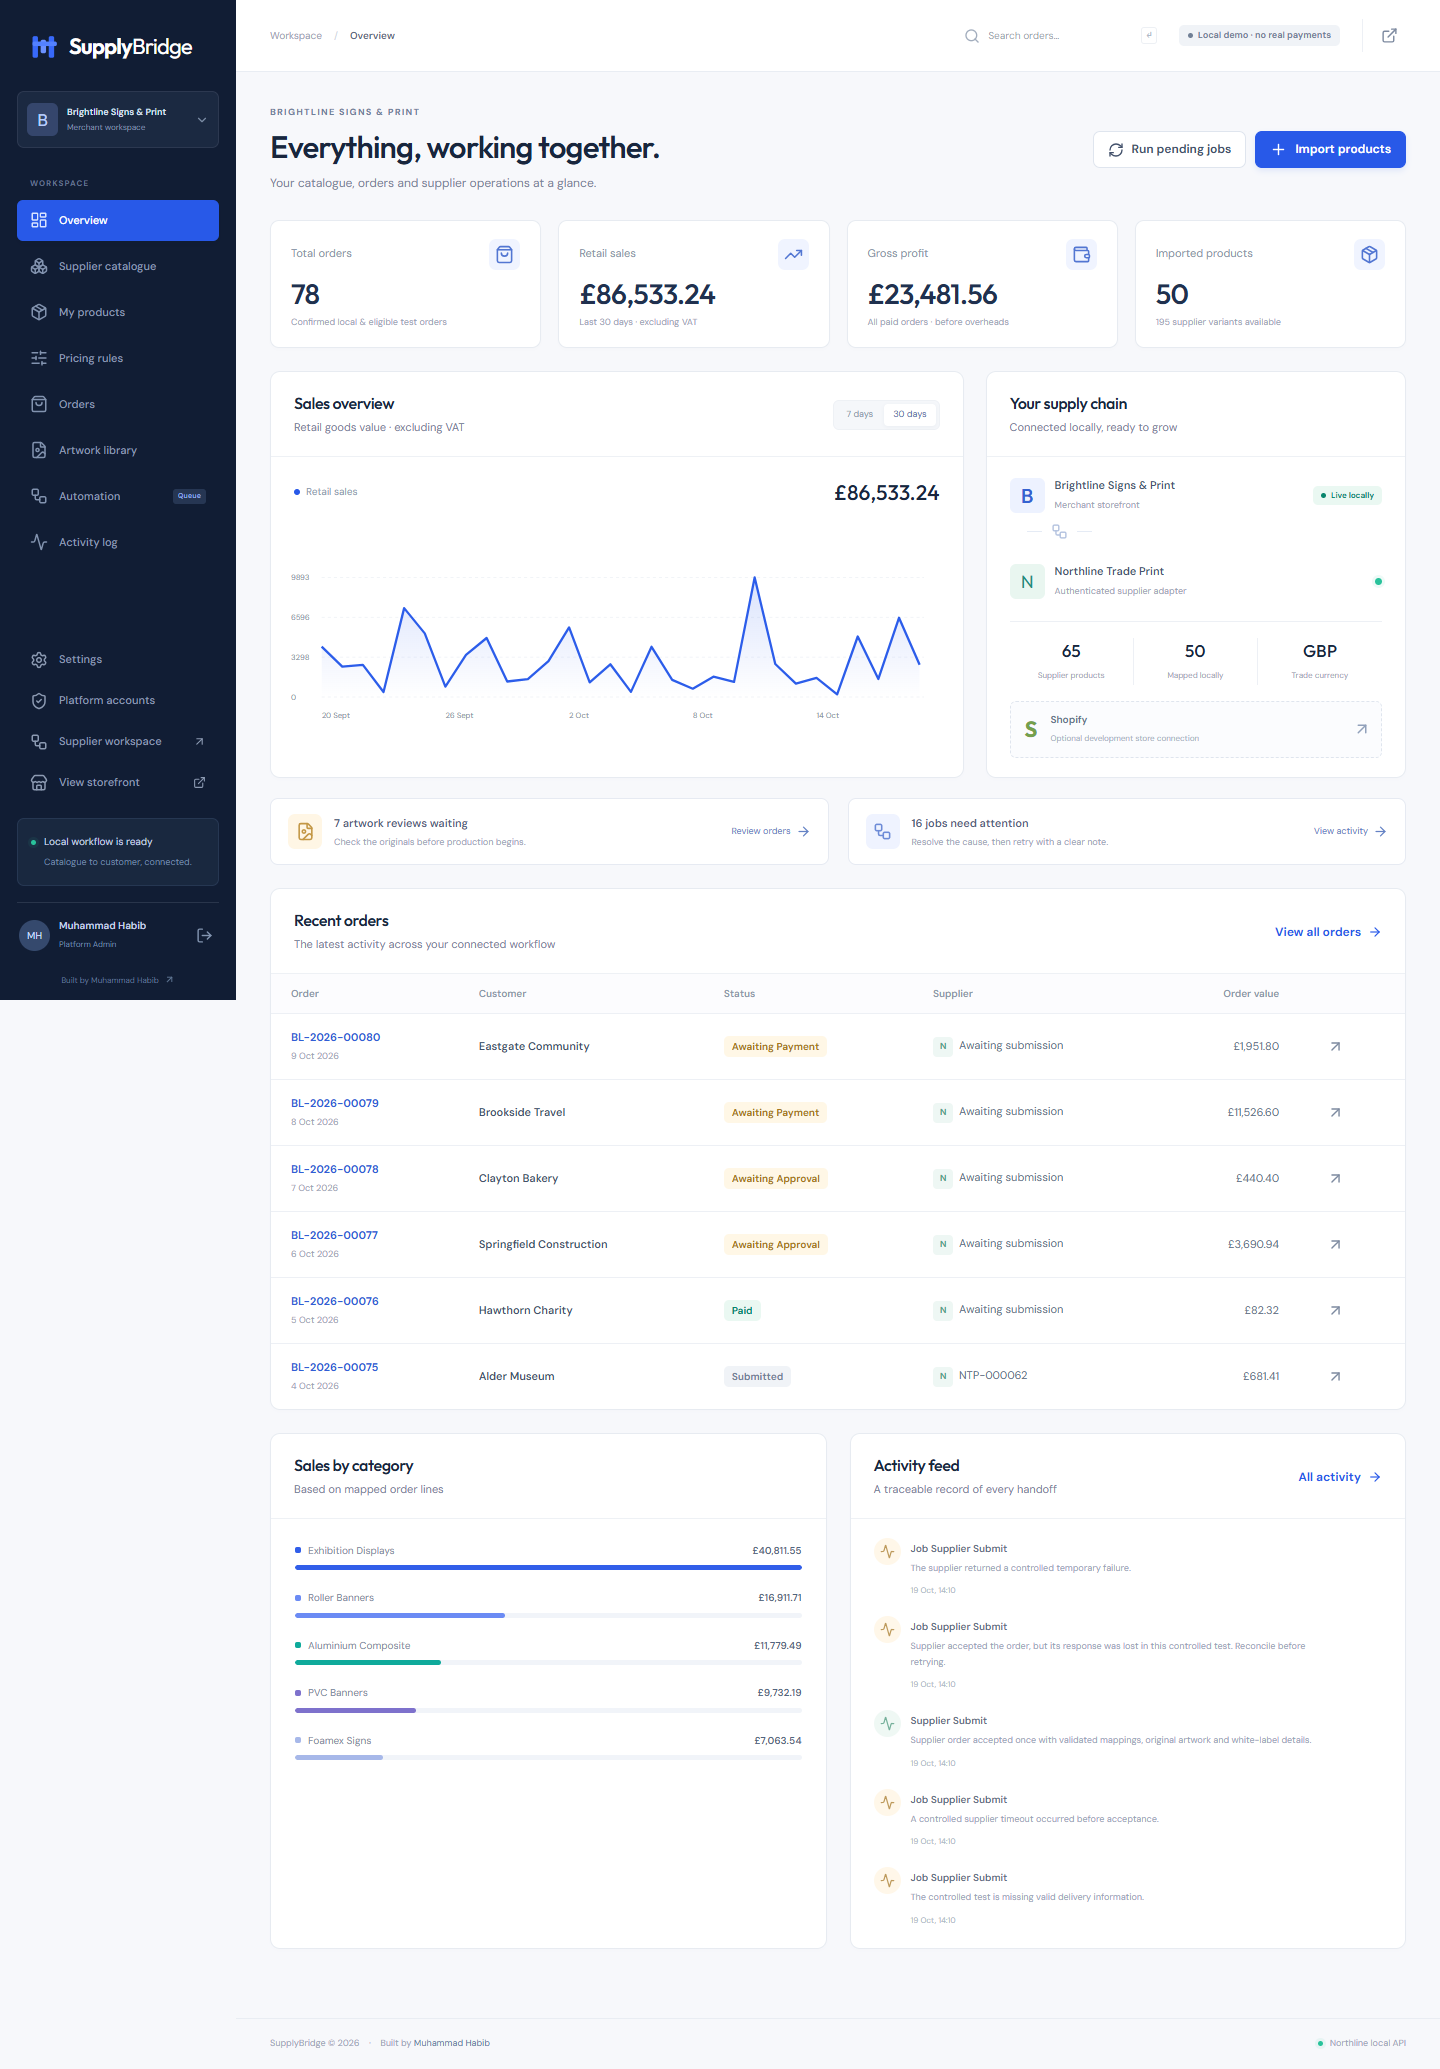Open Supplier catalogue in sidebar

click(118, 267)
